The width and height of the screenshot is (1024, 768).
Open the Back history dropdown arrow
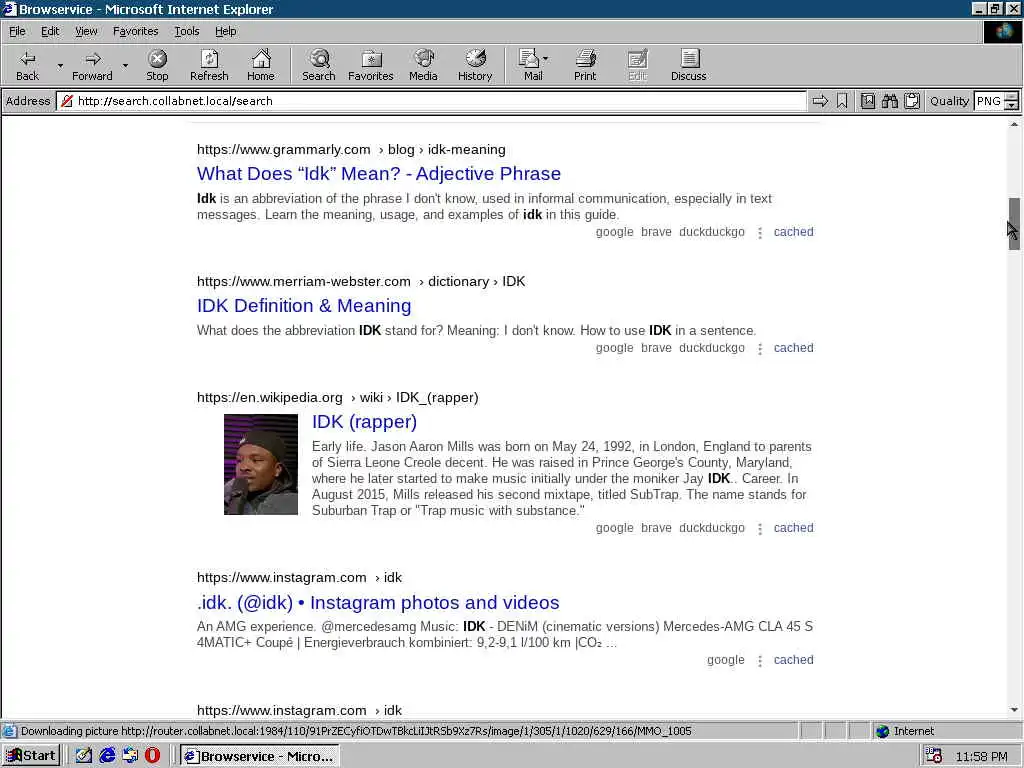[60, 65]
